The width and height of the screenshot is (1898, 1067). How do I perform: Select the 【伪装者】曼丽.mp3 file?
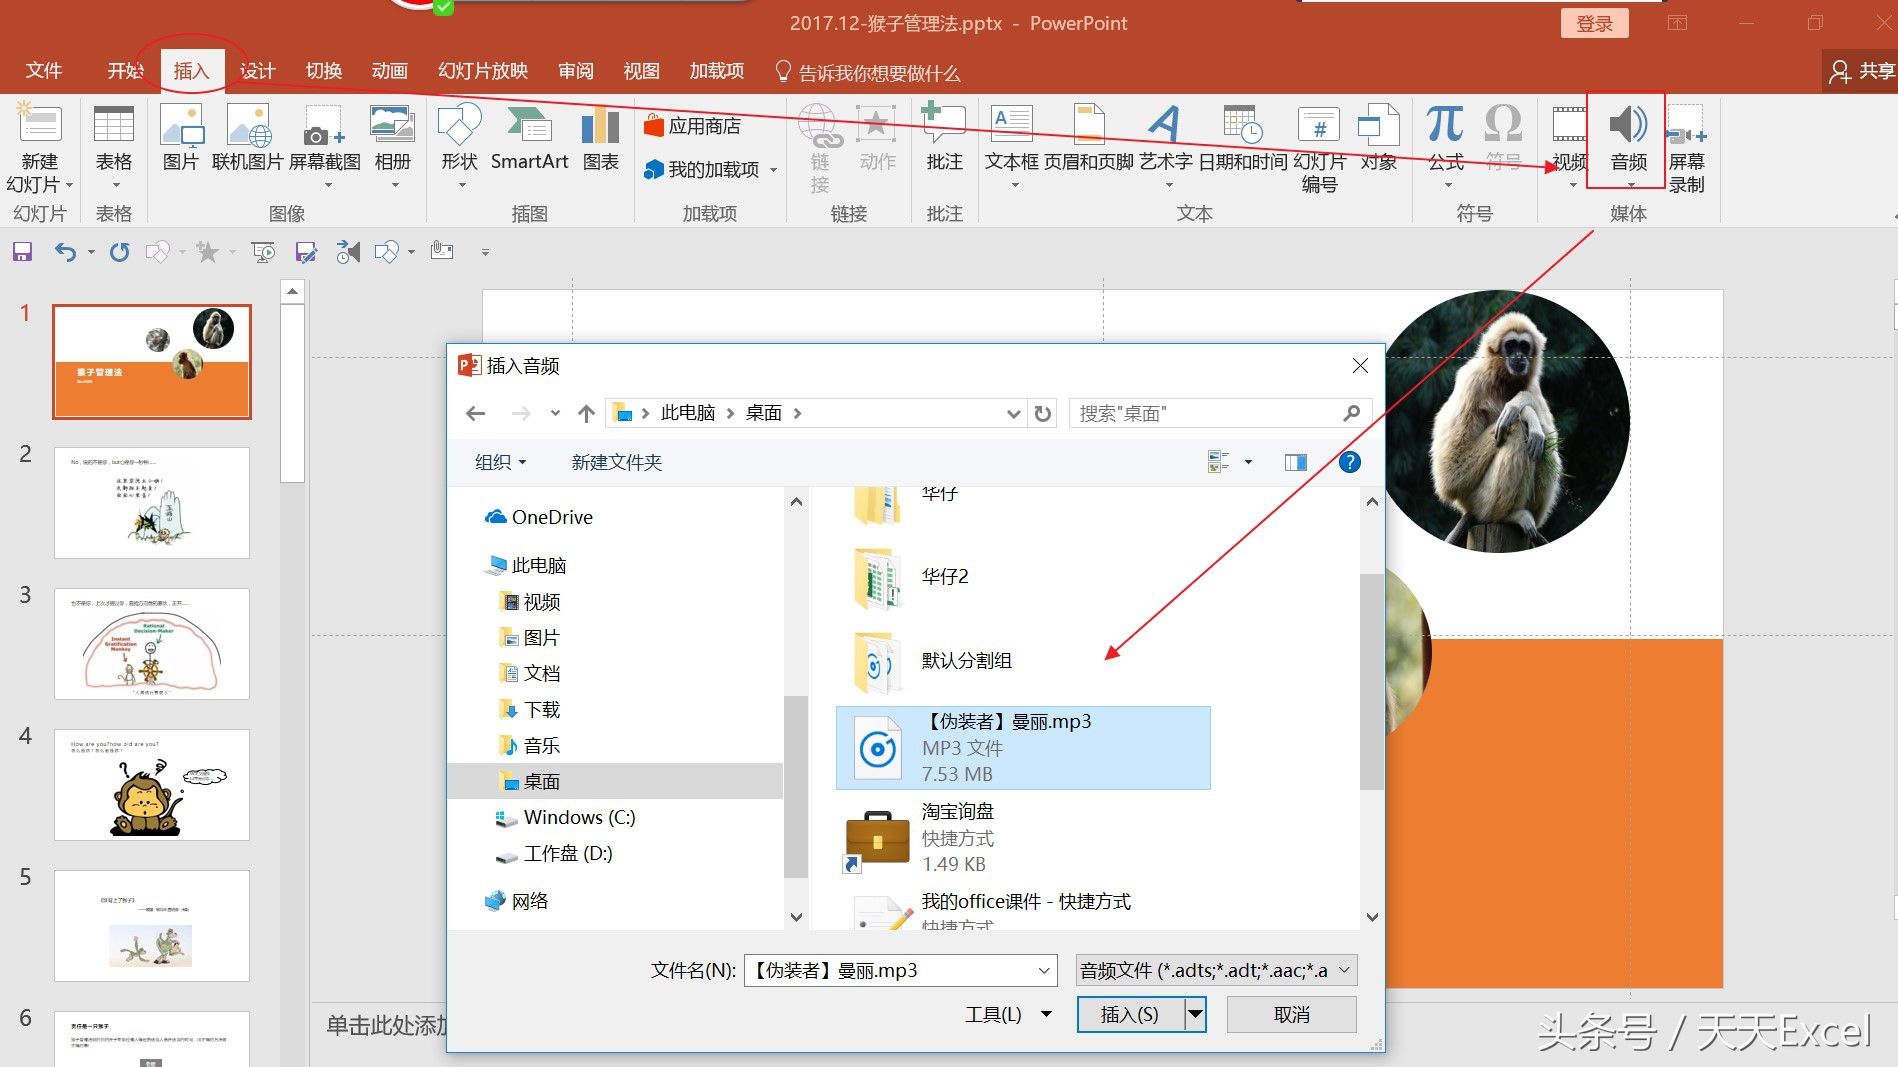[x=1023, y=748]
